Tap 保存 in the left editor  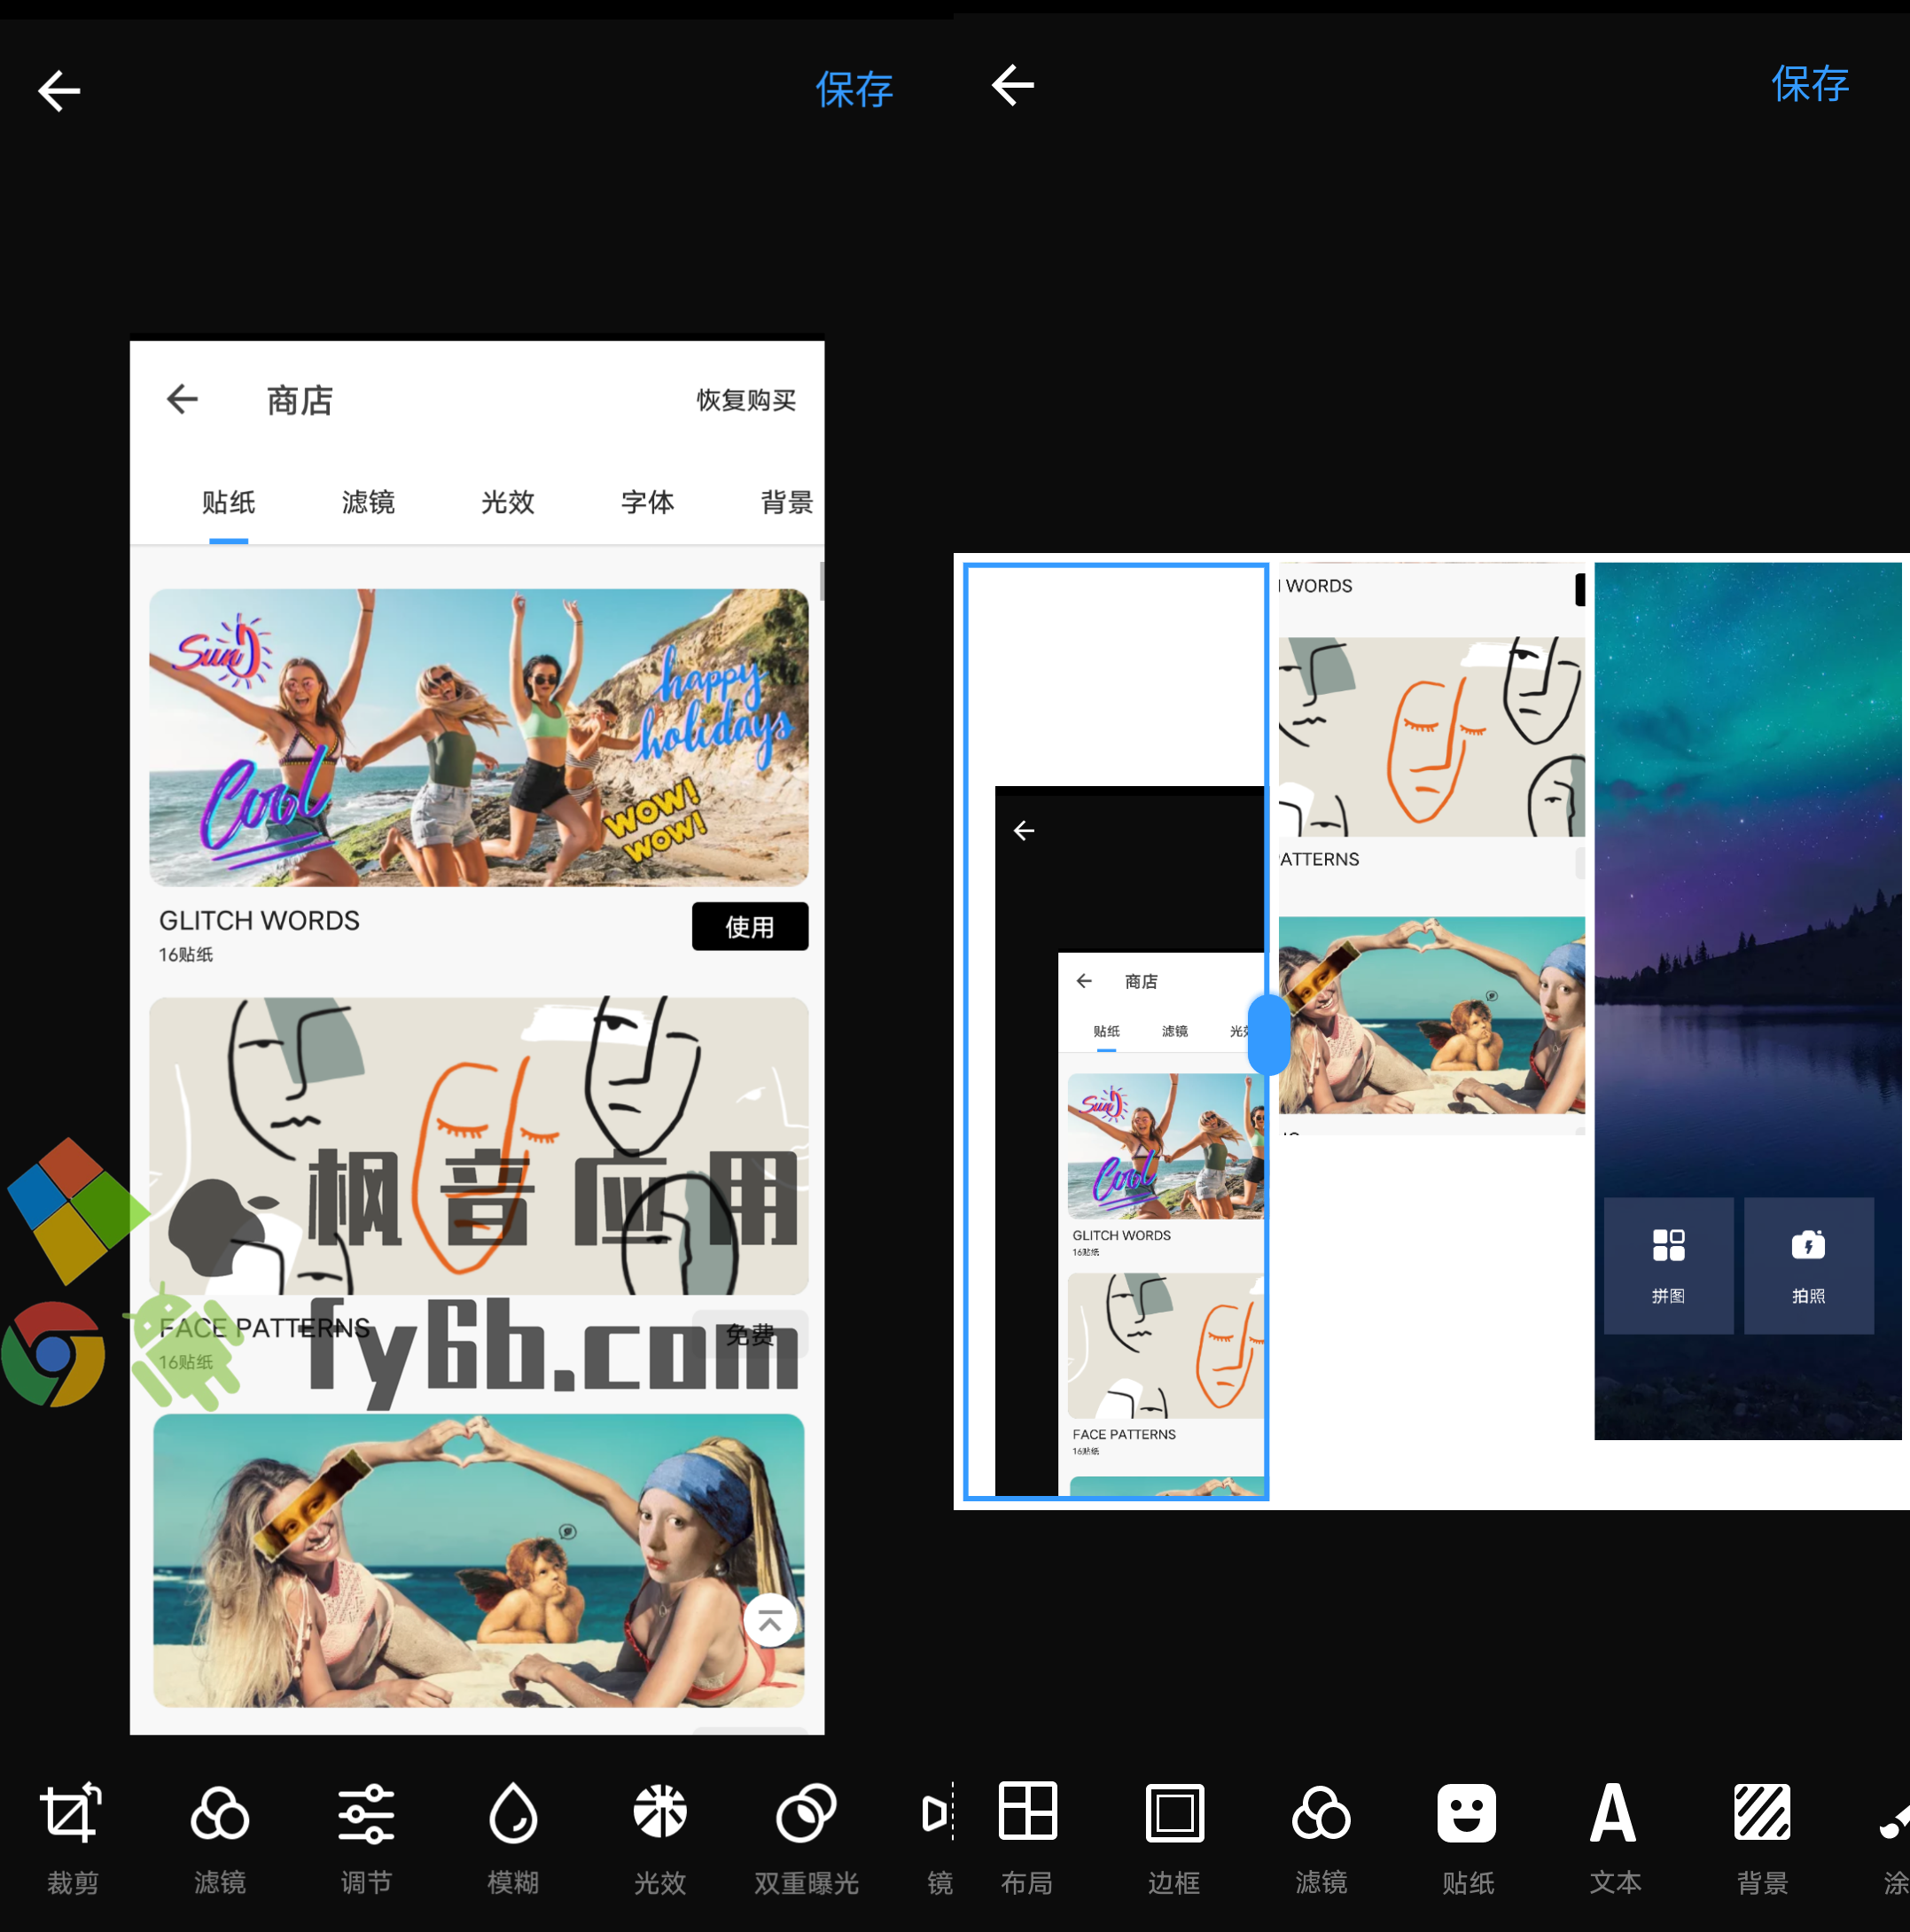[x=854, y=90]
